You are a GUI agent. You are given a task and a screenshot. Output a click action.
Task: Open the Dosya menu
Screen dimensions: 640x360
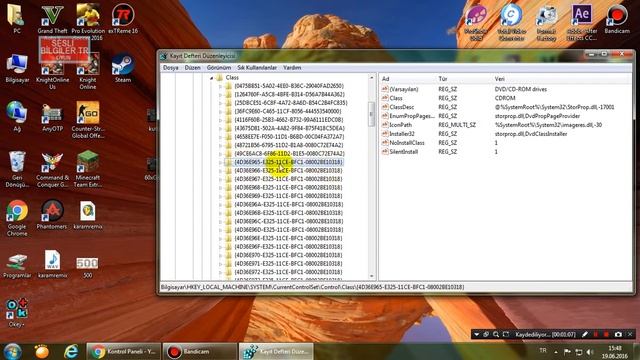tap(171, 68)
